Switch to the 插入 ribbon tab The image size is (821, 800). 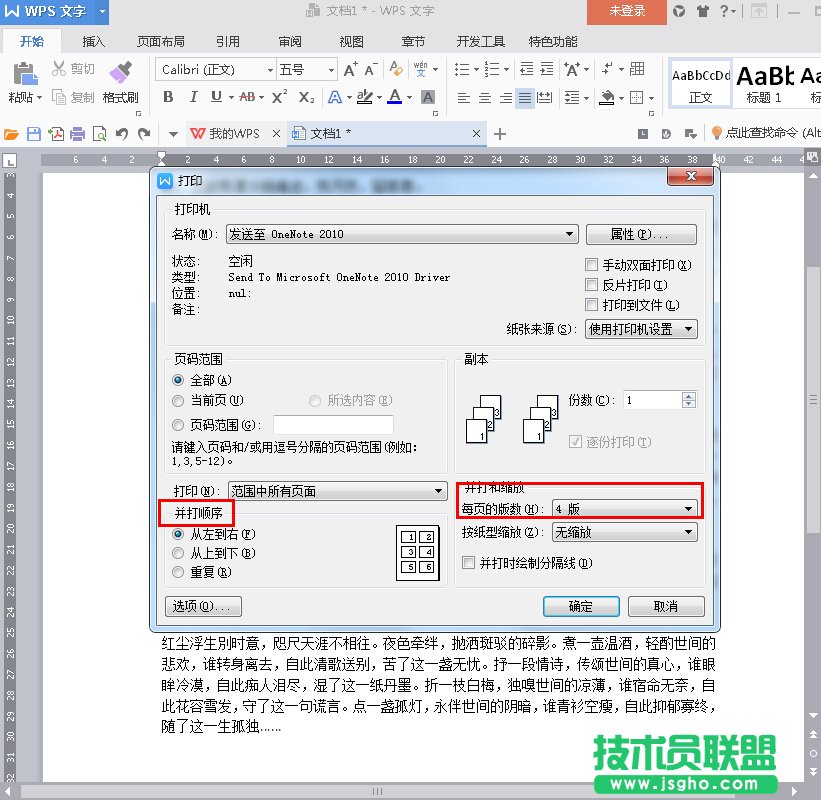[94, 42]
